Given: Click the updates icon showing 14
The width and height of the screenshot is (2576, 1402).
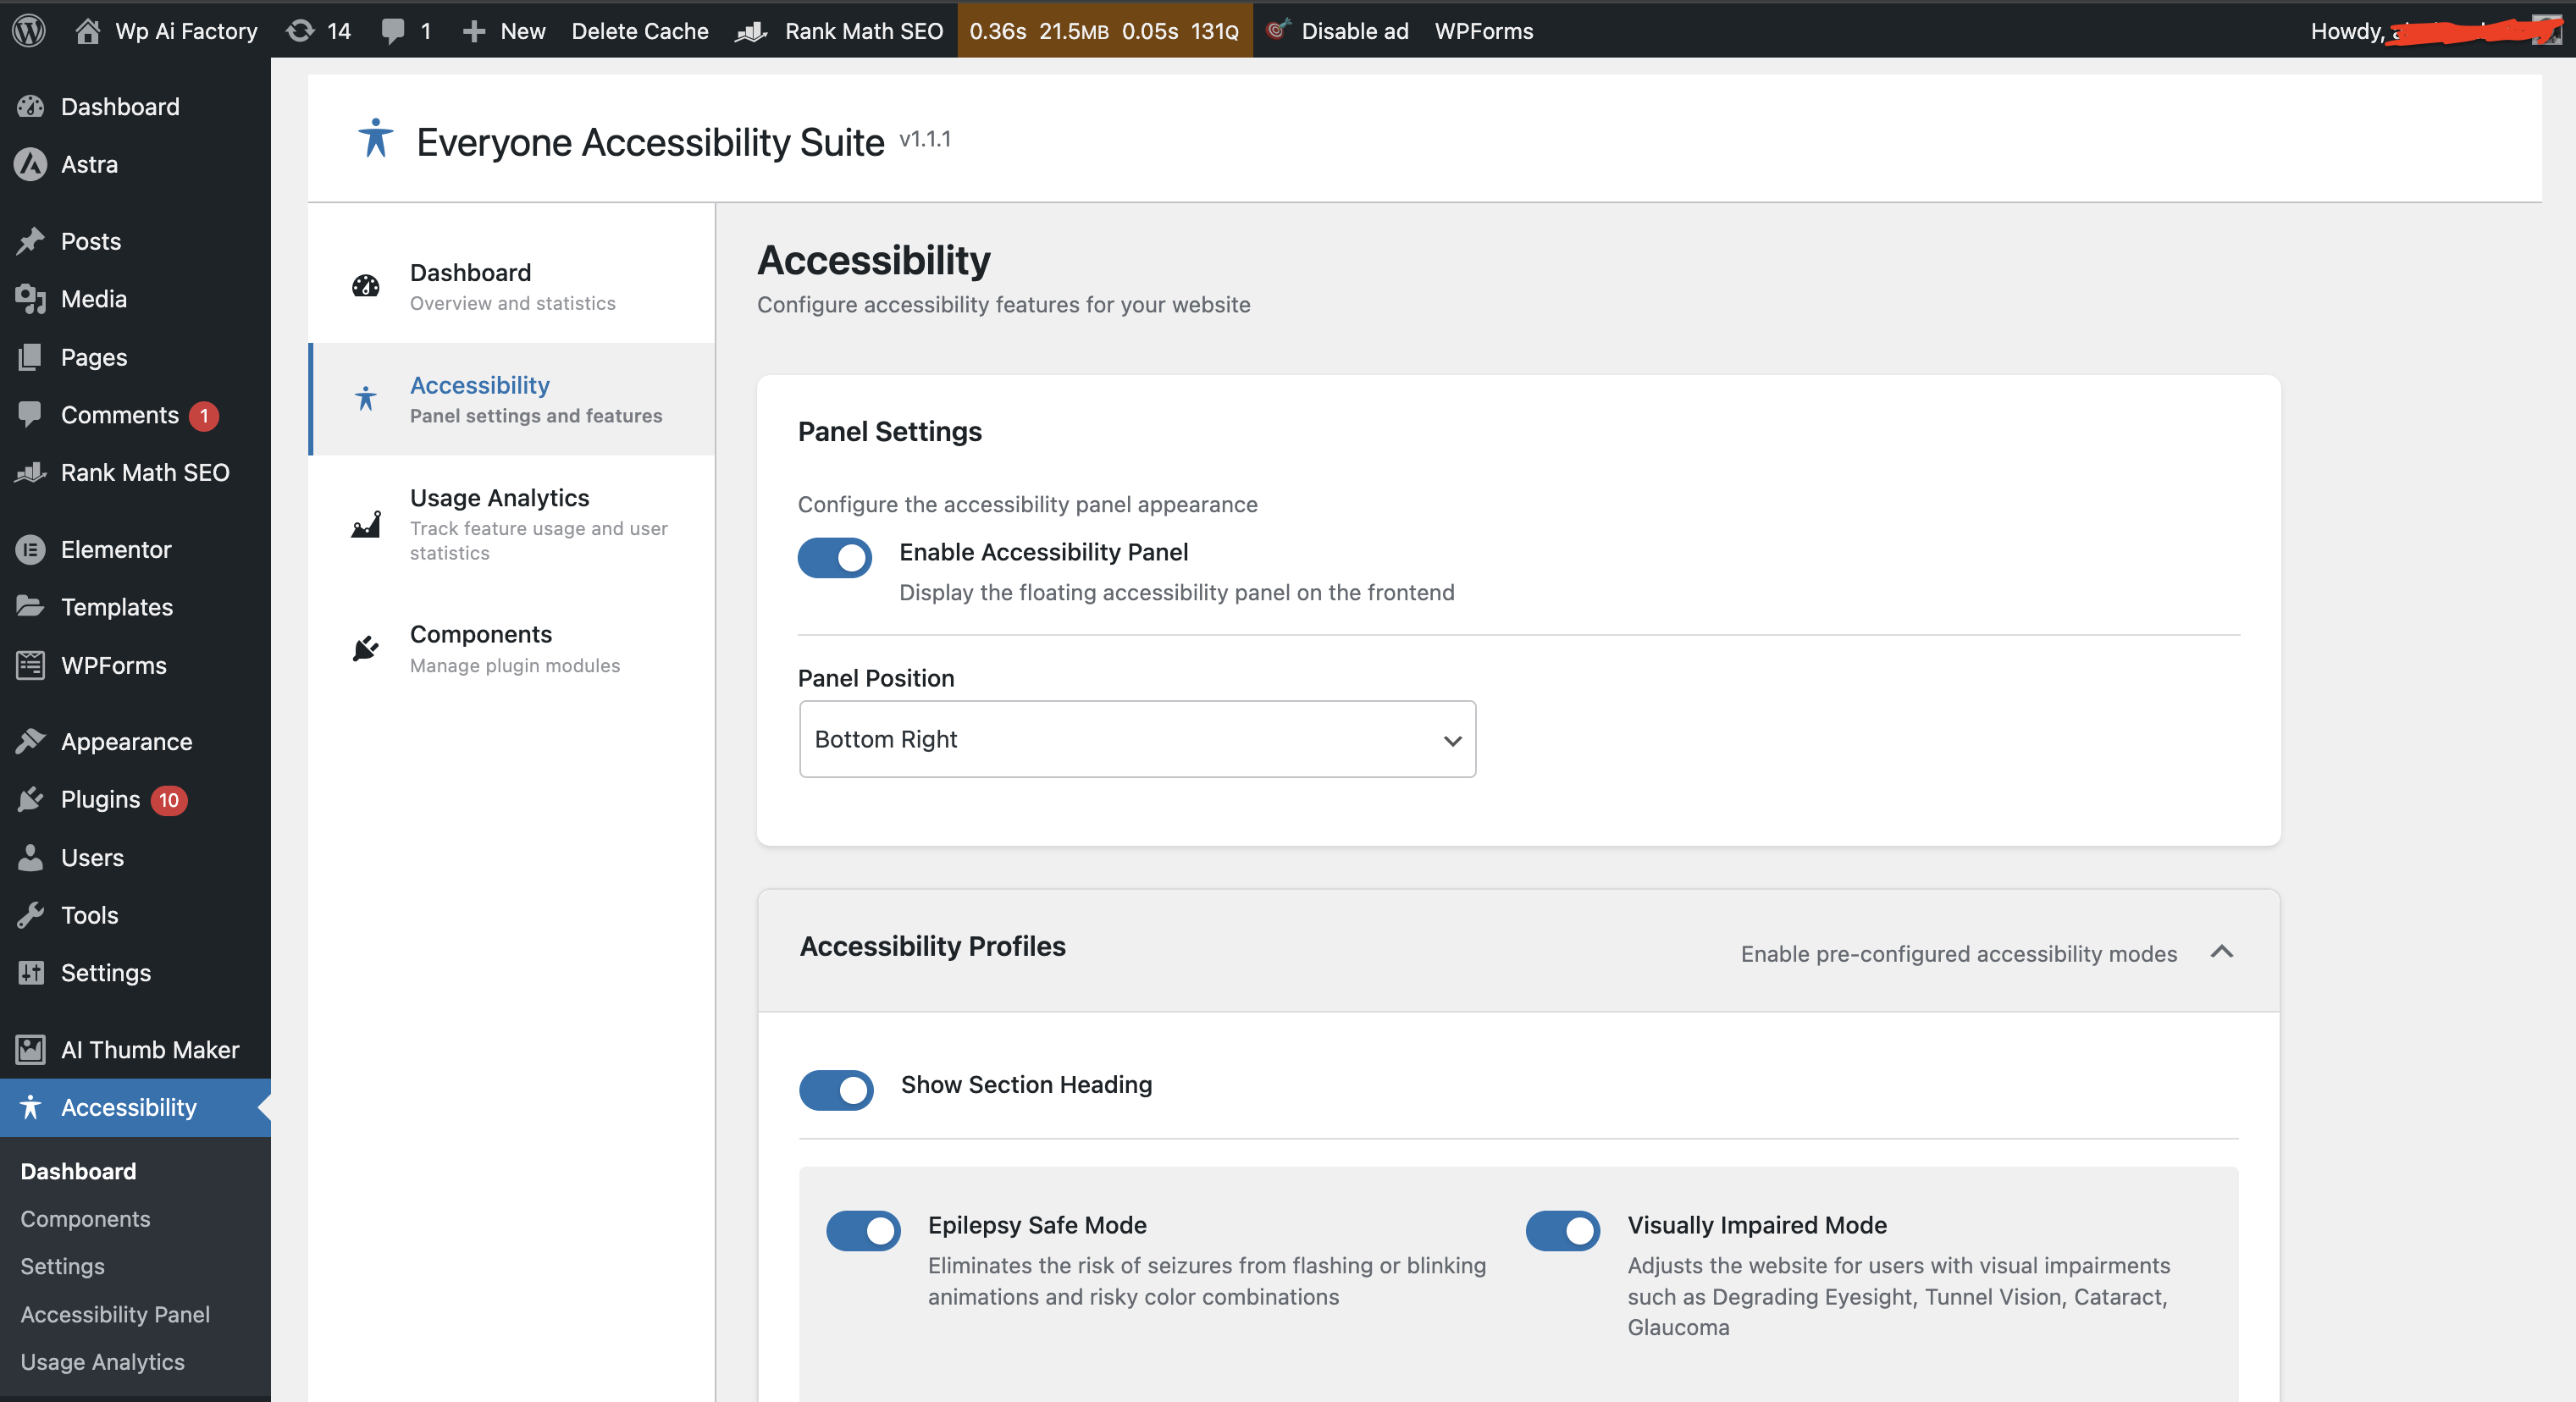Looking at the screenshot, I should pyautogui.click(x=317, y=30).
